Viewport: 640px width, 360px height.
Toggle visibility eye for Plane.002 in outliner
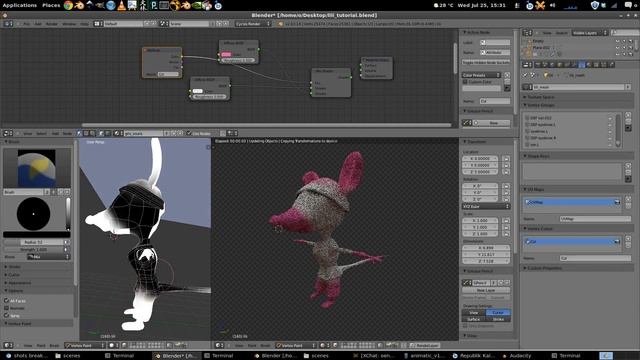(x=618, y=47)
